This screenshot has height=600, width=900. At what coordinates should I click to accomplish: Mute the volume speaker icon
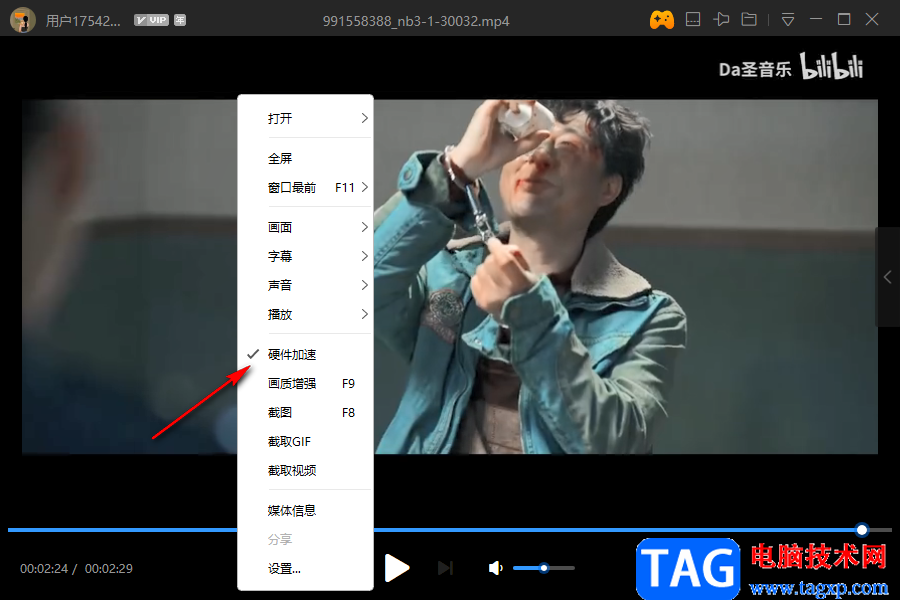tap(495, 568)
